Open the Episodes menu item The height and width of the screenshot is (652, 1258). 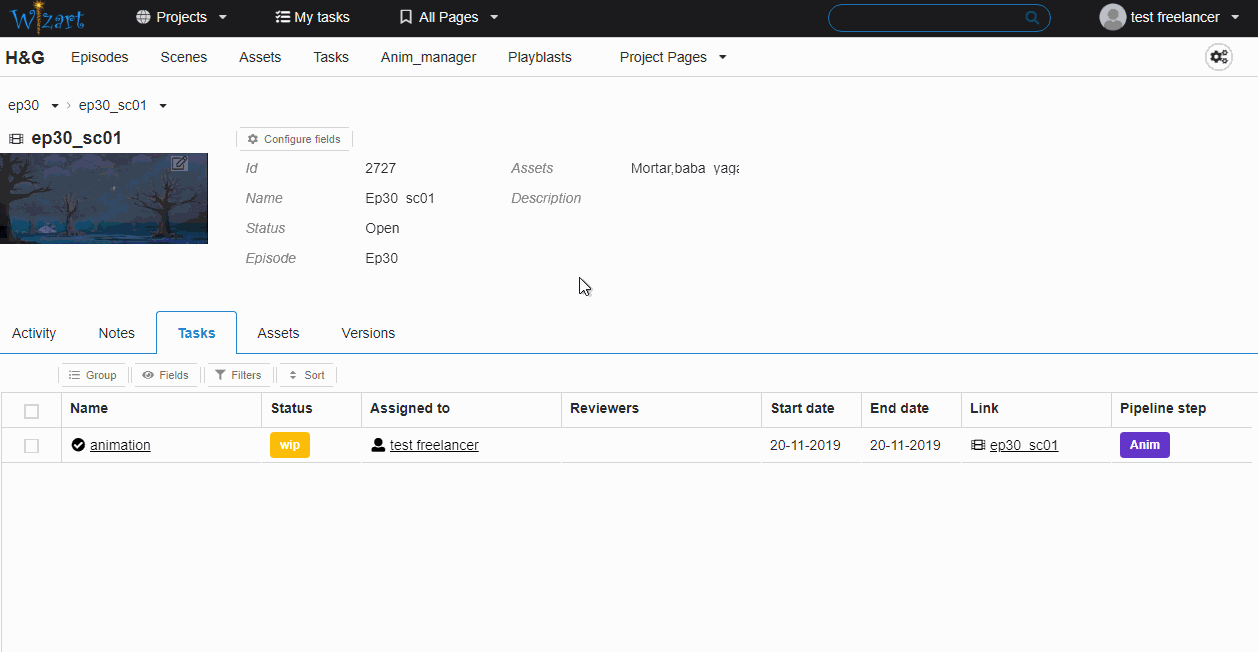click(100, 57)
